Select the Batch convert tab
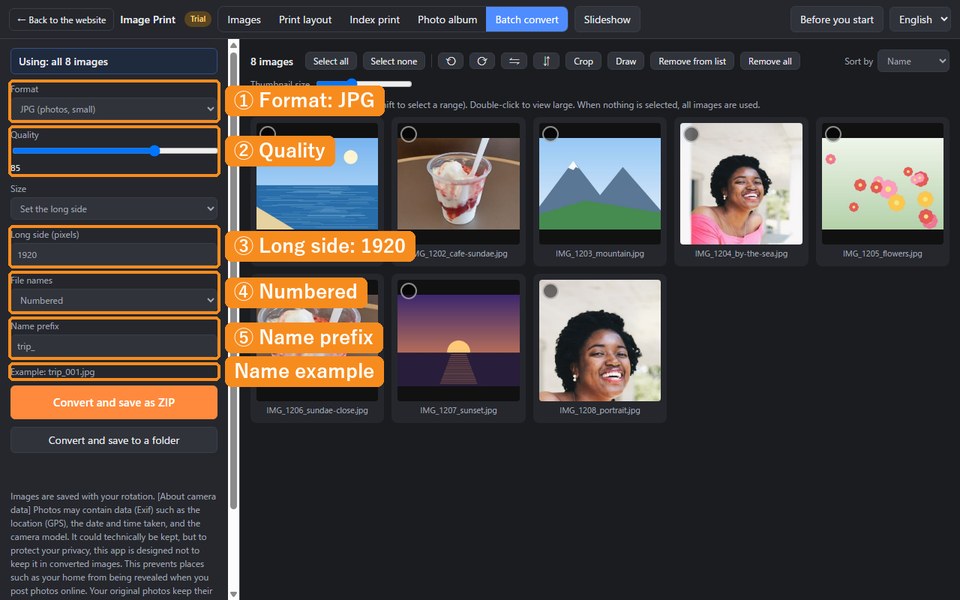960x600 pixels. pyautogui.click(x=527, y=20)
